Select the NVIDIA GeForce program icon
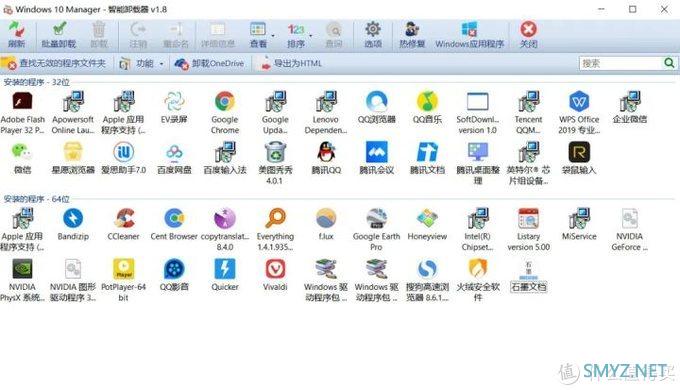The image size is (680, 390). (x=630, y=218)
